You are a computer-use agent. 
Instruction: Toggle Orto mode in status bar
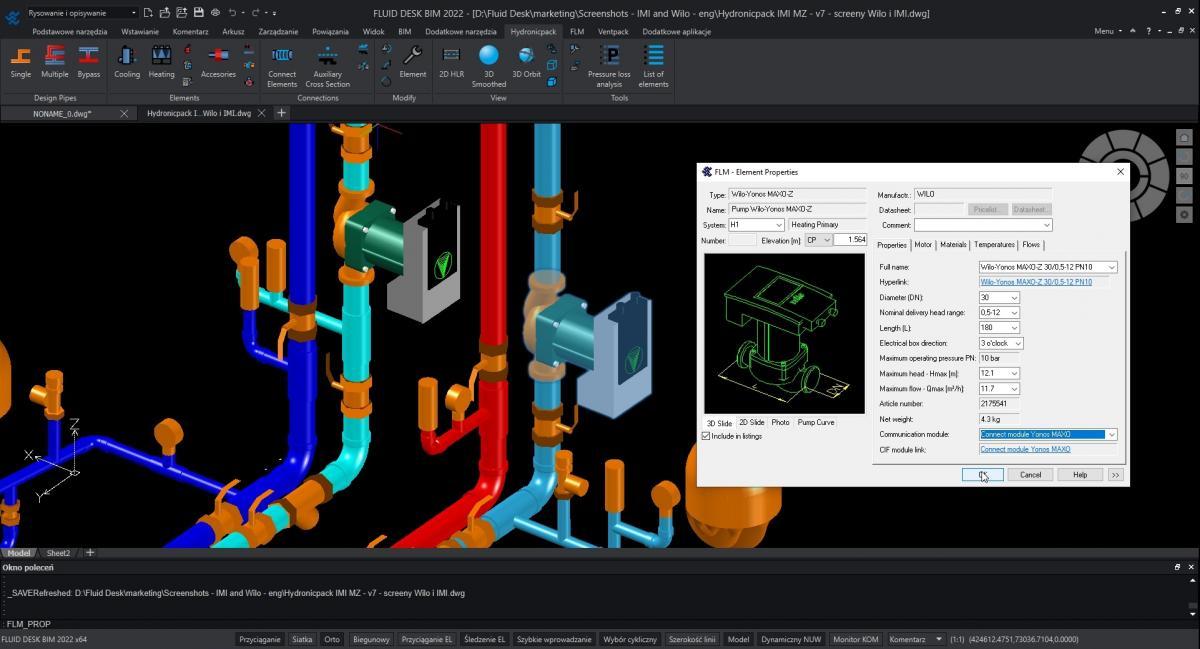332,639
